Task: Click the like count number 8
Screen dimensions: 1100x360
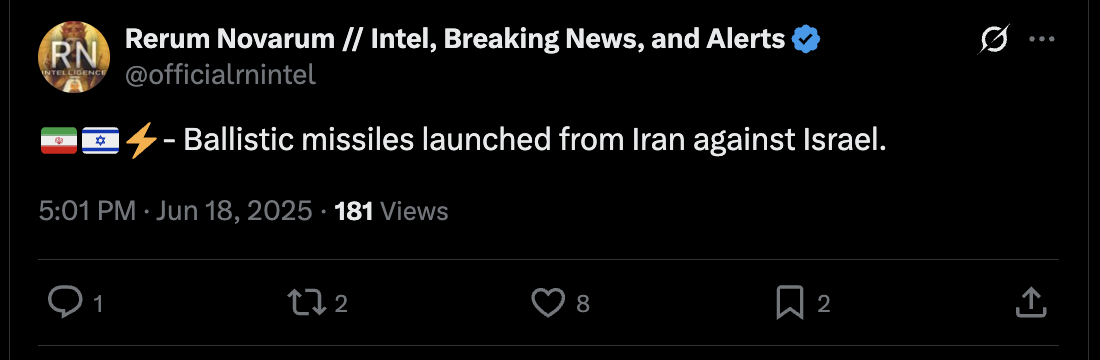Action: [582, 304]
